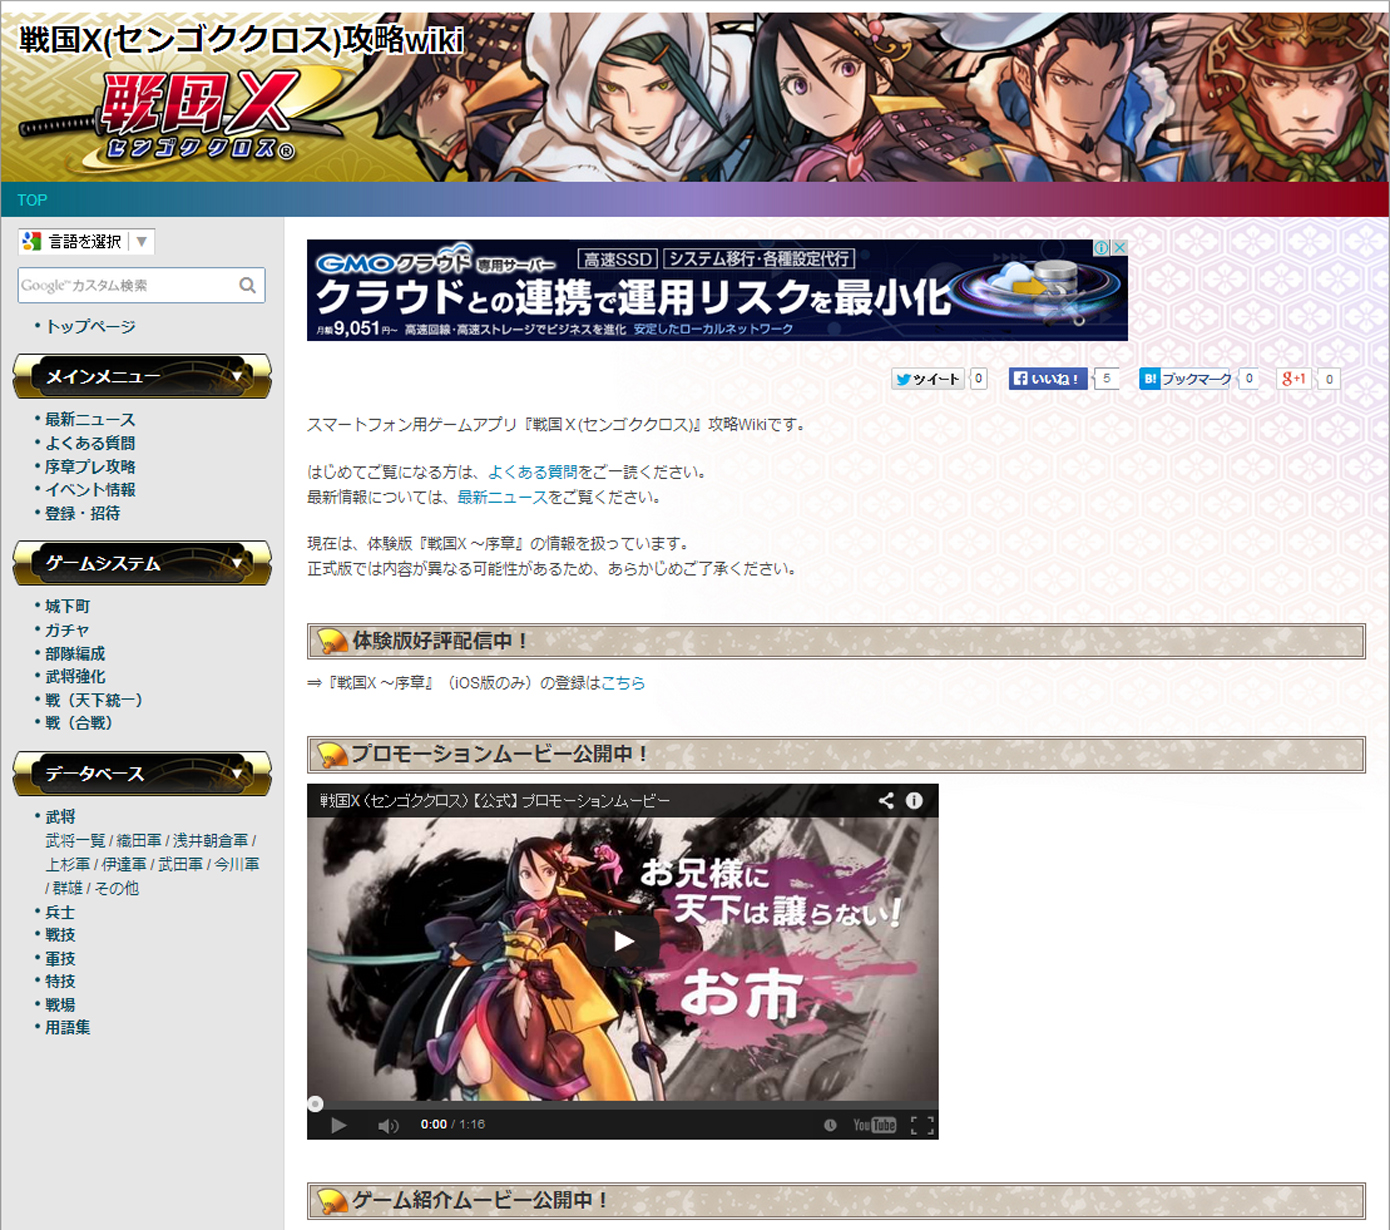The height and width of the screenshot is (1230, 1390).
Task: Click the search magnifier icon
Action: point(247,285)
